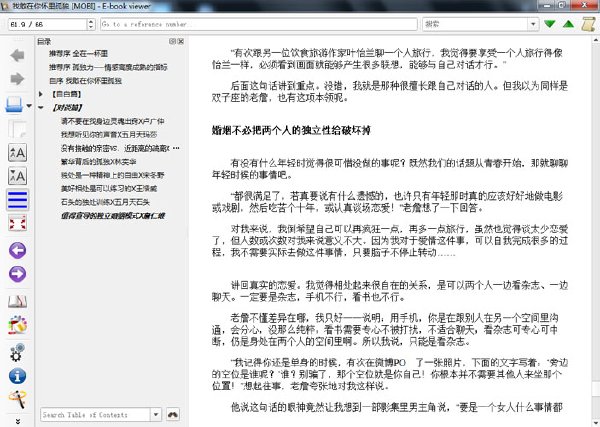Click the Open ebook icon

(x=14, y=105)
